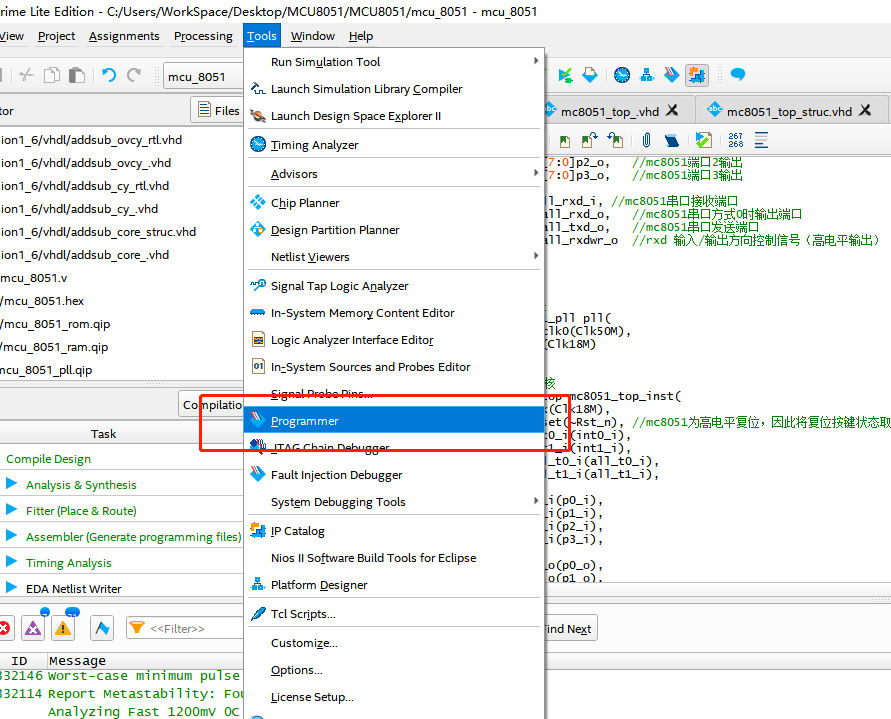The image size is (891, 719).
Task: Close the mc8051_top_.vhd tab
Action: (x=672, y=111)
